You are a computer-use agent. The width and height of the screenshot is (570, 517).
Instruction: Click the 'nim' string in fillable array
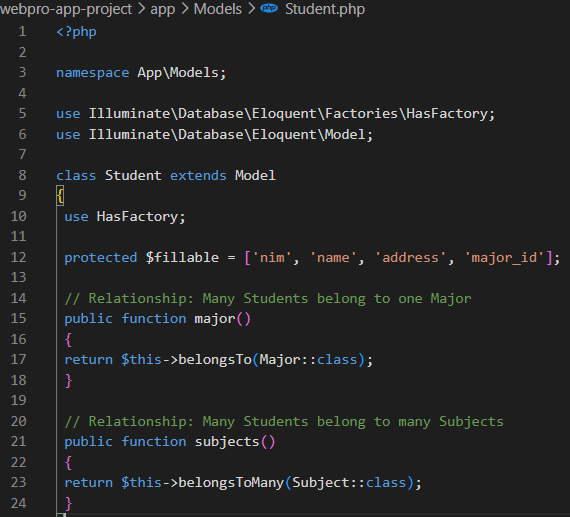click(272, 257)
